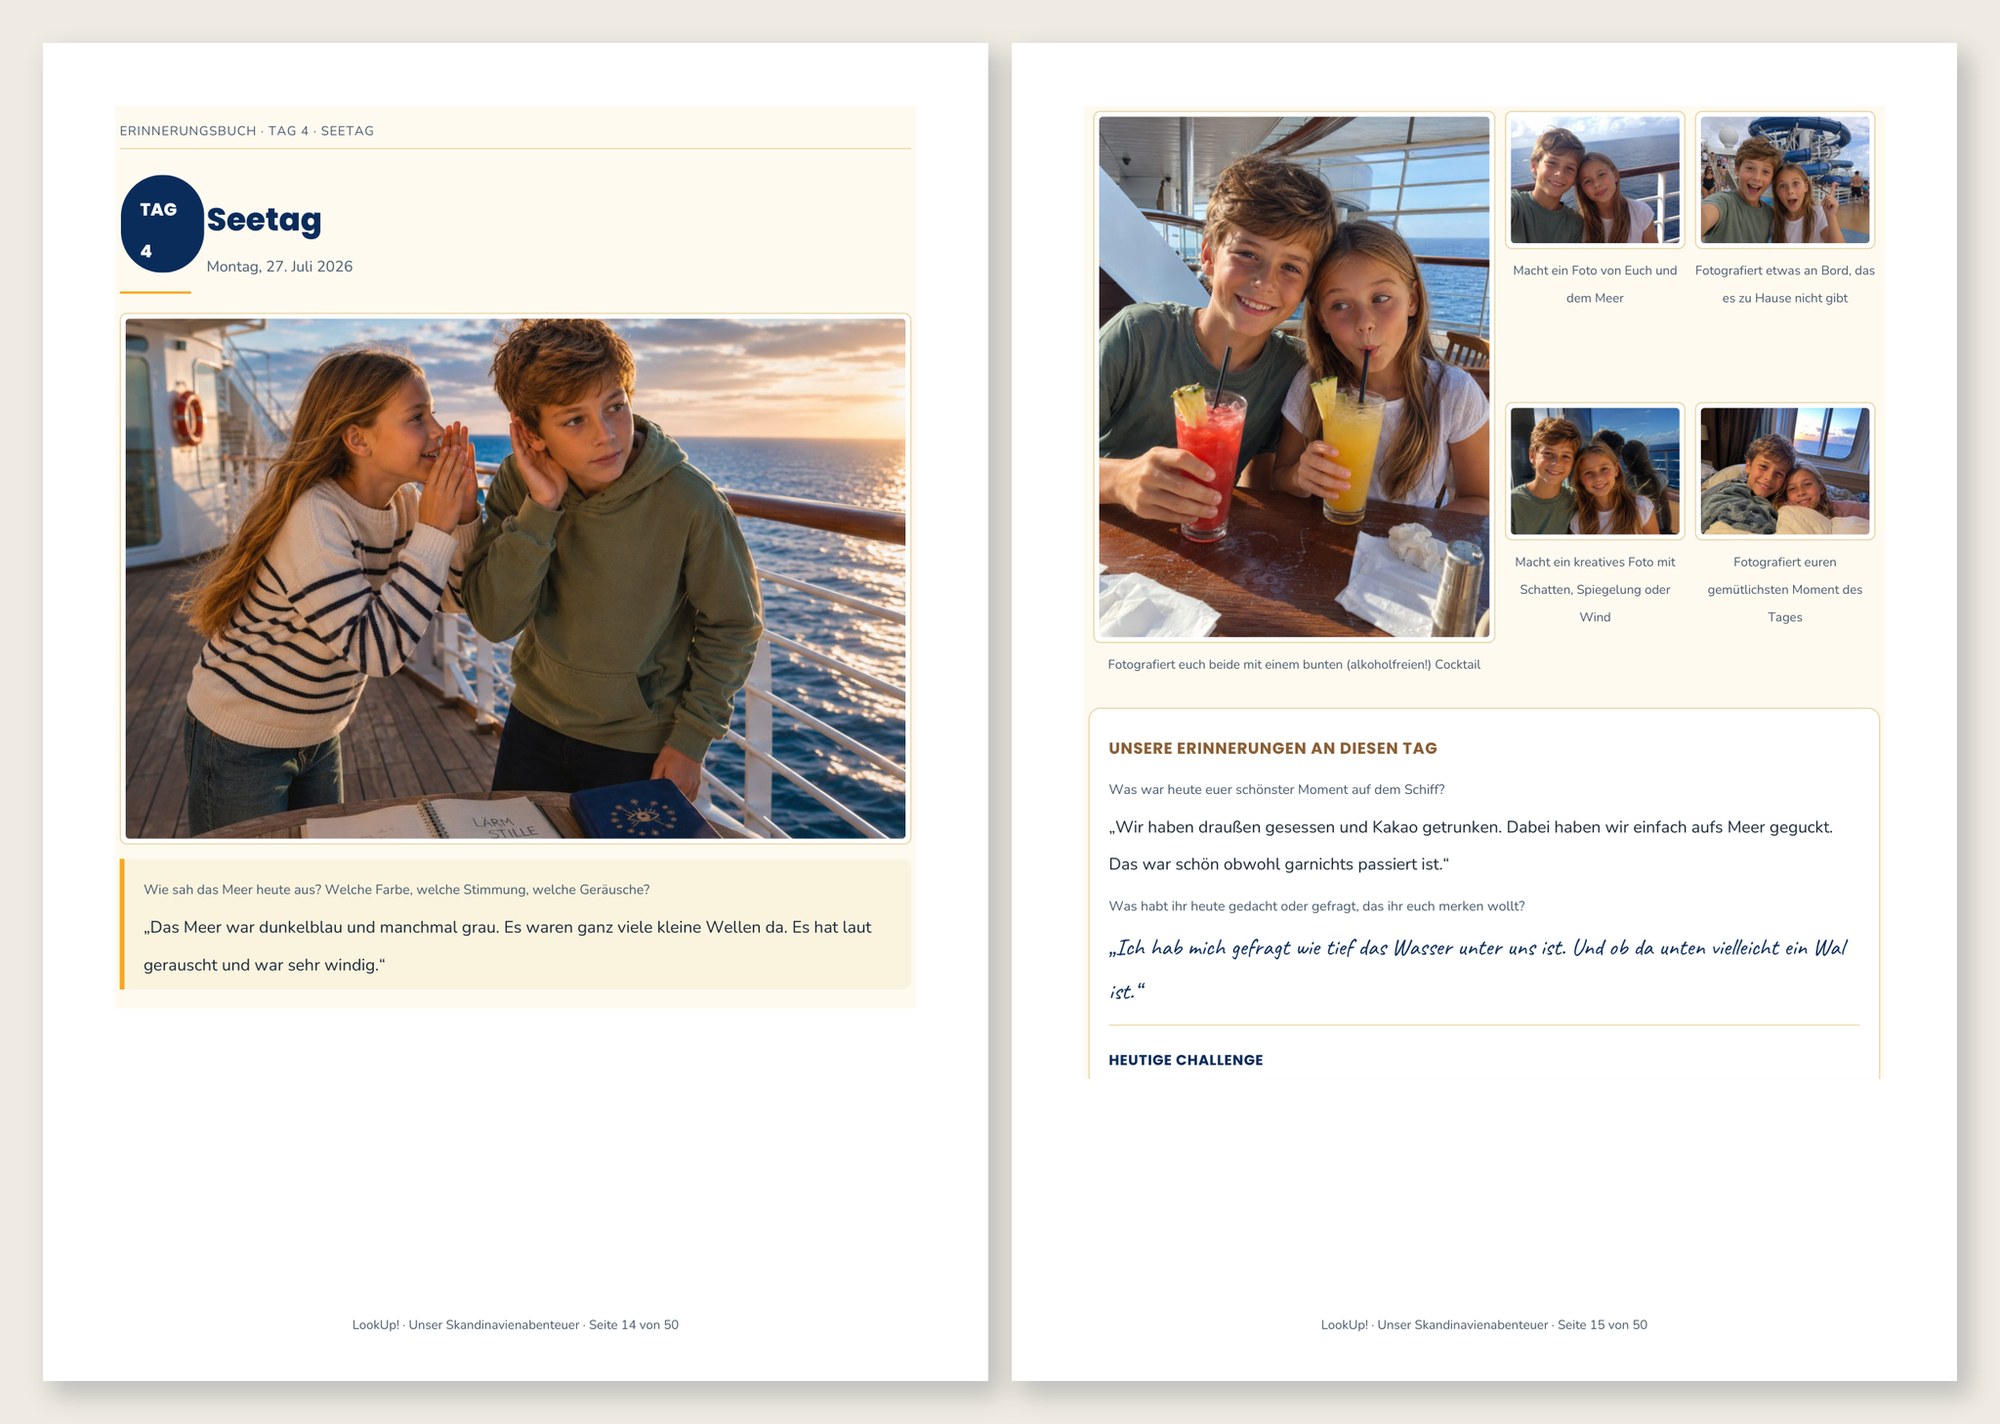Click the page 14 footer text
Viewport: 2000px width, 1424px height.
click(x=515, y=1324)
